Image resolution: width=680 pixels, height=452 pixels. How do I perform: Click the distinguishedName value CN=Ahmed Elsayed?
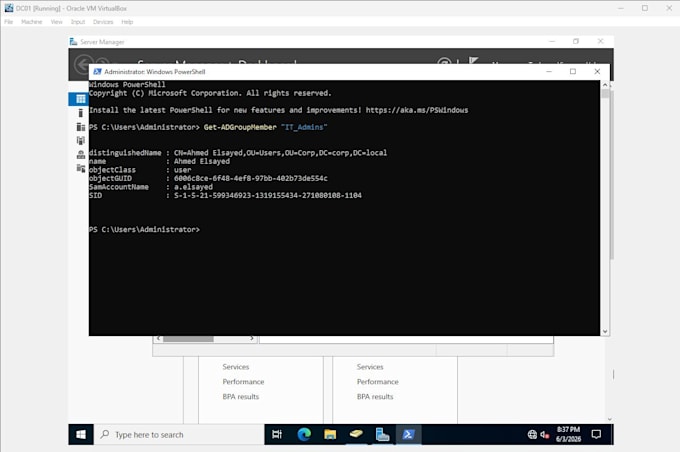pos(280,153)
